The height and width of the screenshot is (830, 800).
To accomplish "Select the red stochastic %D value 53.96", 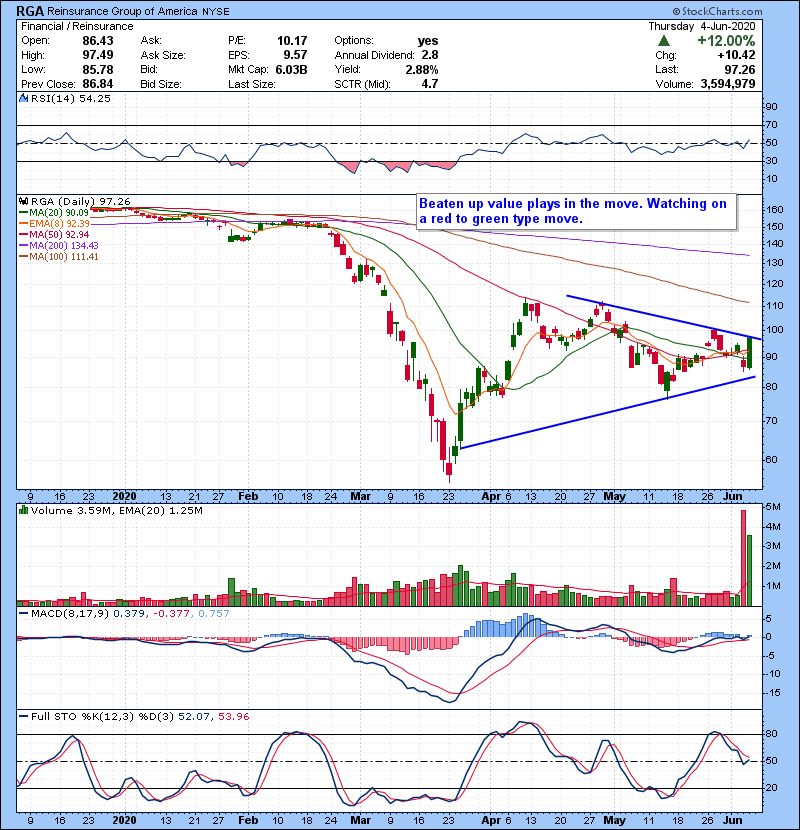I will tap(233, 716).
